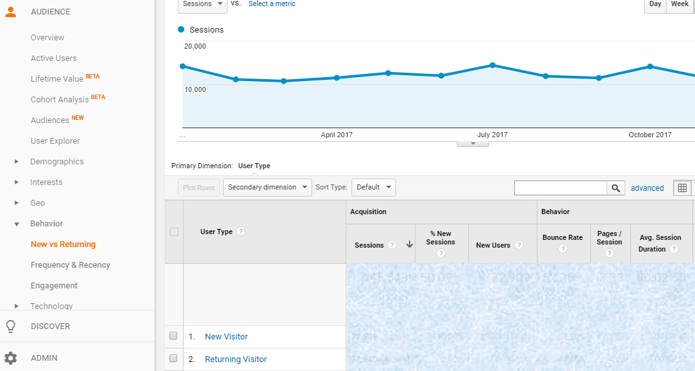Screen dimensions: 695x371
Task: Click the October 2017 chart data point
Action: click(x=650, y=66)
